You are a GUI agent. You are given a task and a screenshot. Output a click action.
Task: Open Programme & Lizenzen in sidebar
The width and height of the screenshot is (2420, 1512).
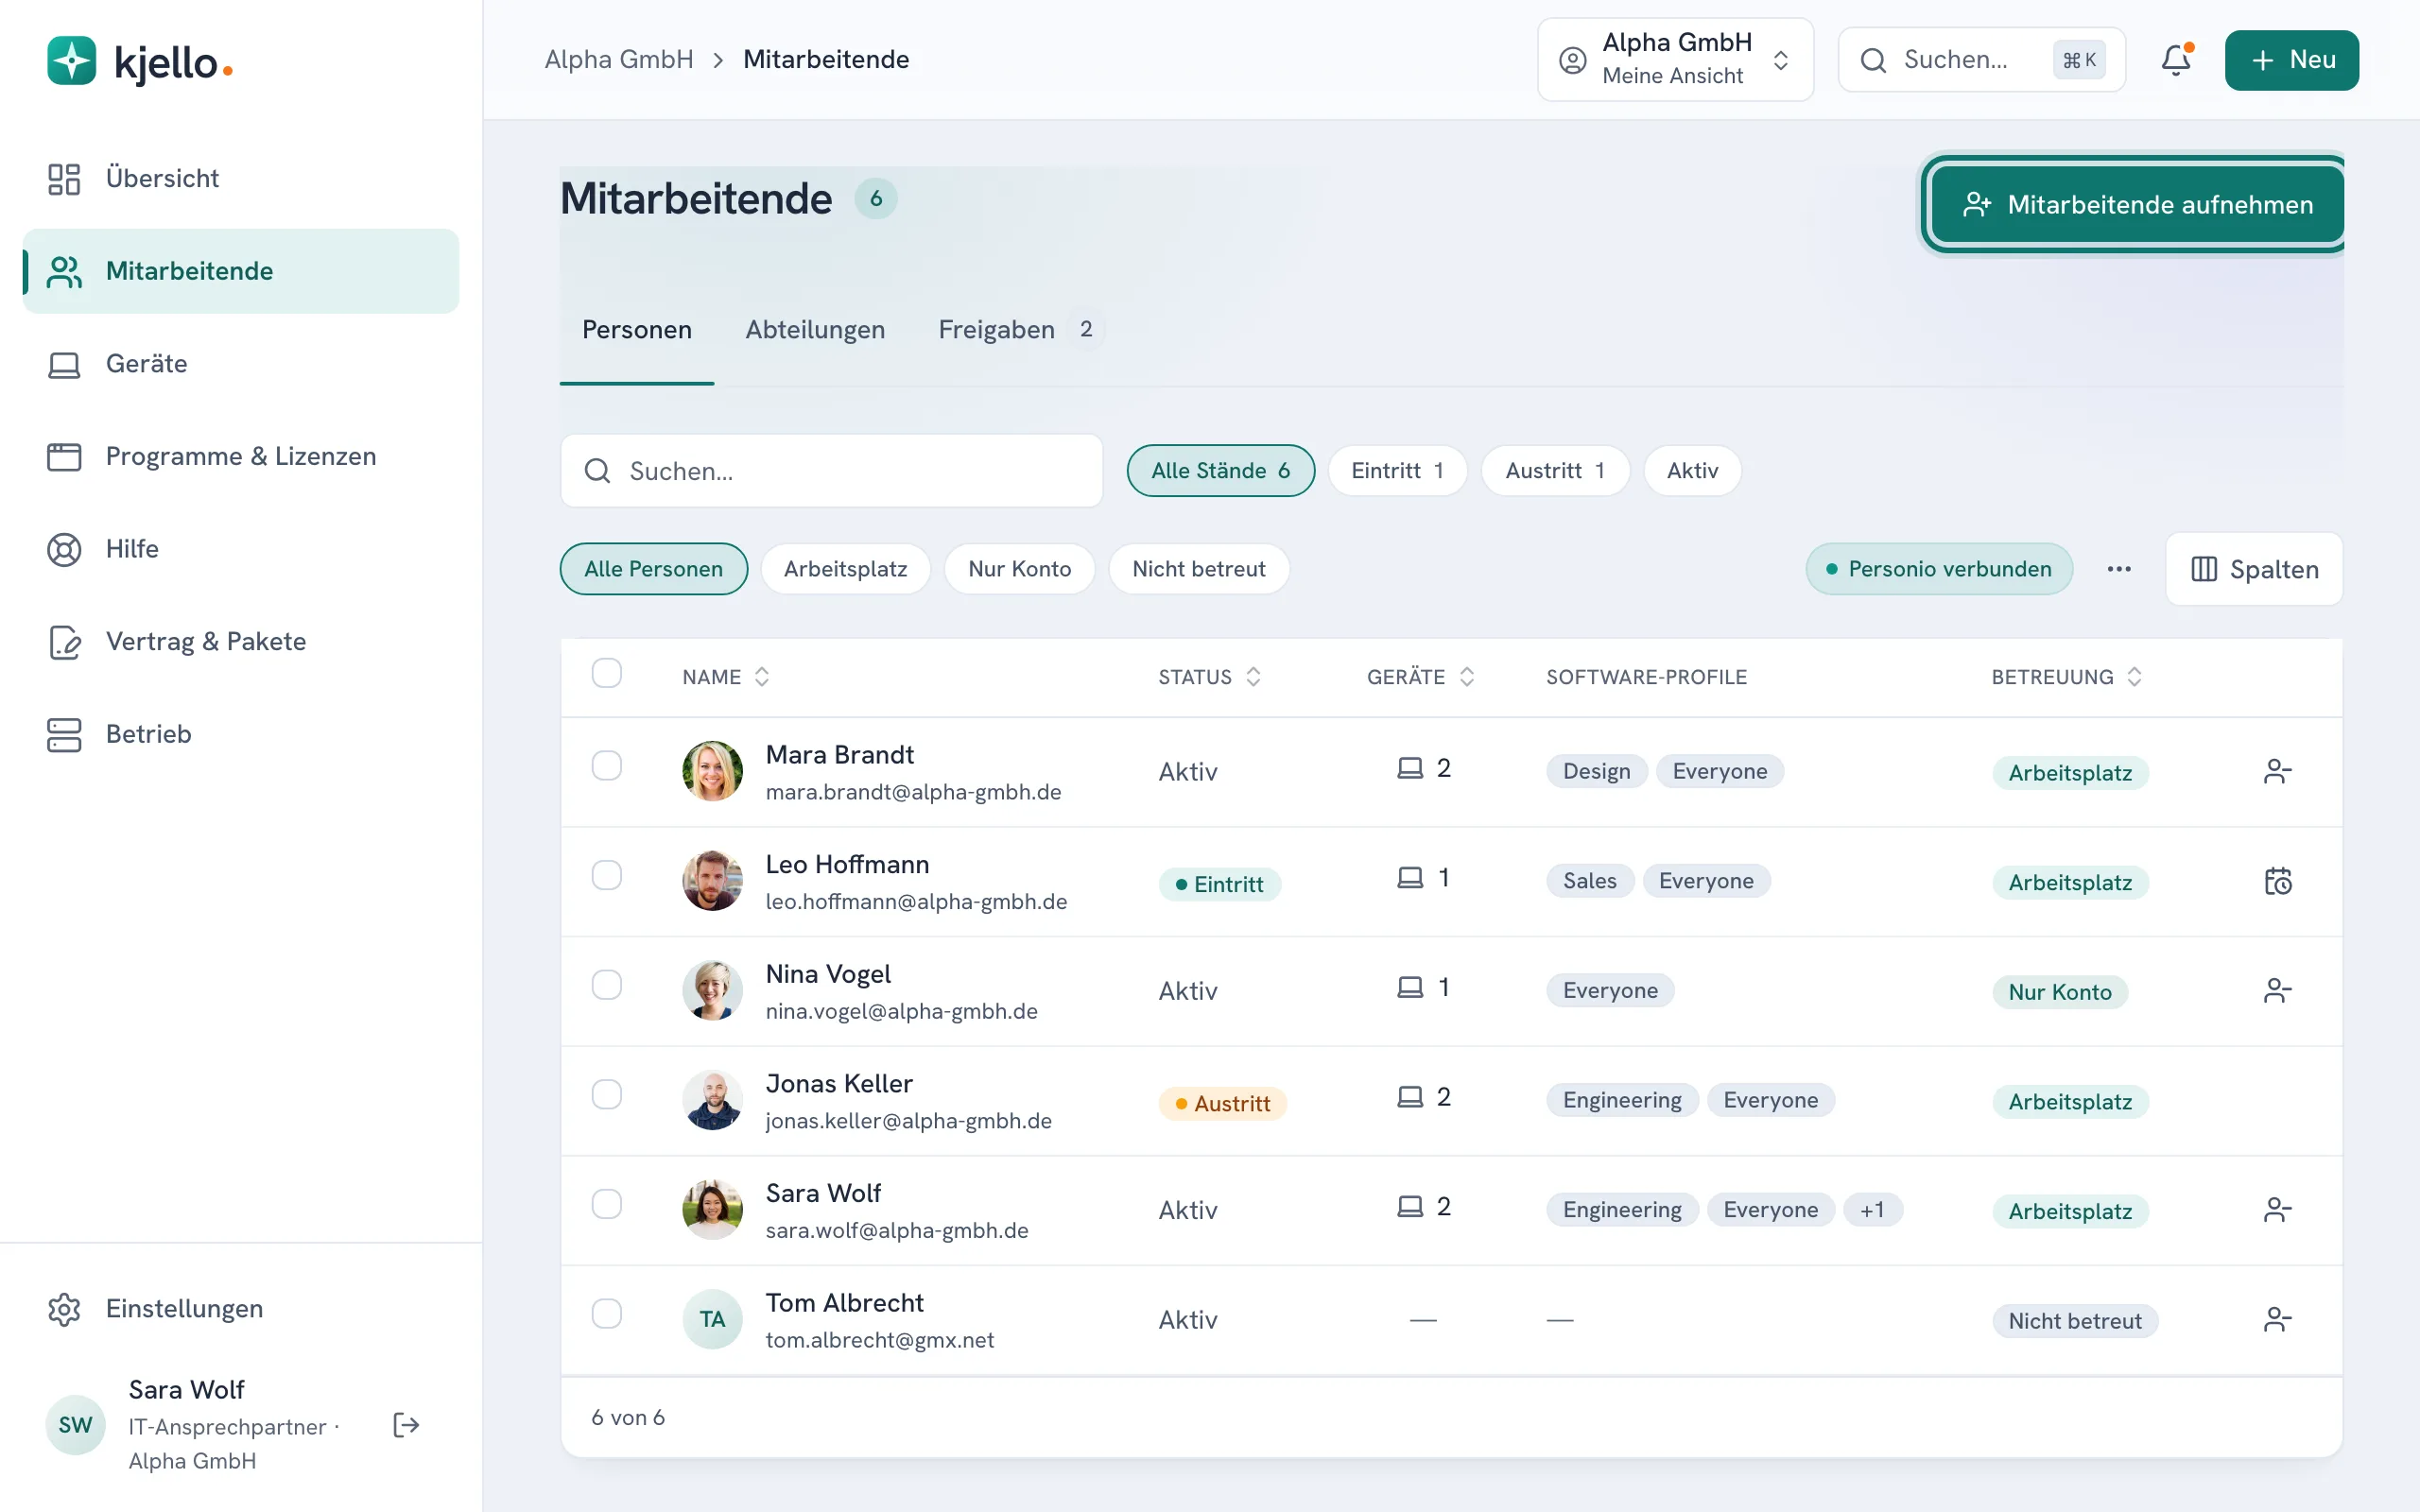click(x=241, y=456)
